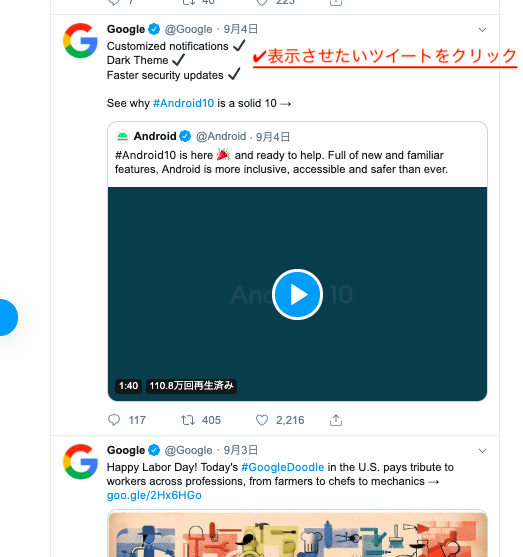This screenshot has width=523, height=557.
Task: Play the Android 10 video
Action: (x=297, y=294)
